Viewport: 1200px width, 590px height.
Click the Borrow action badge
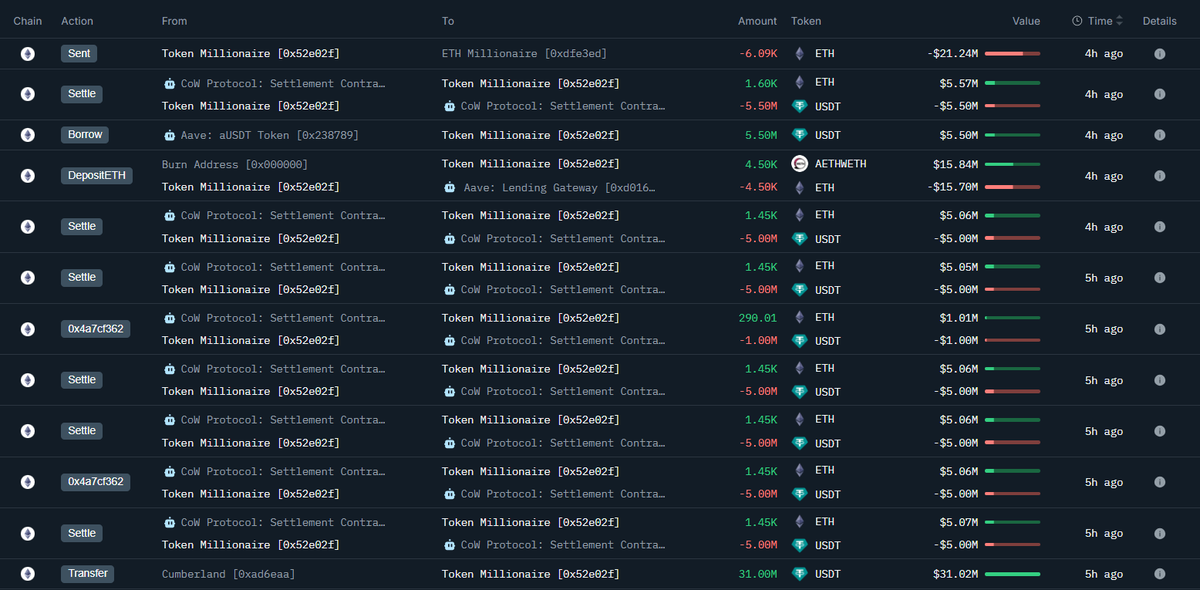[84, 135]
